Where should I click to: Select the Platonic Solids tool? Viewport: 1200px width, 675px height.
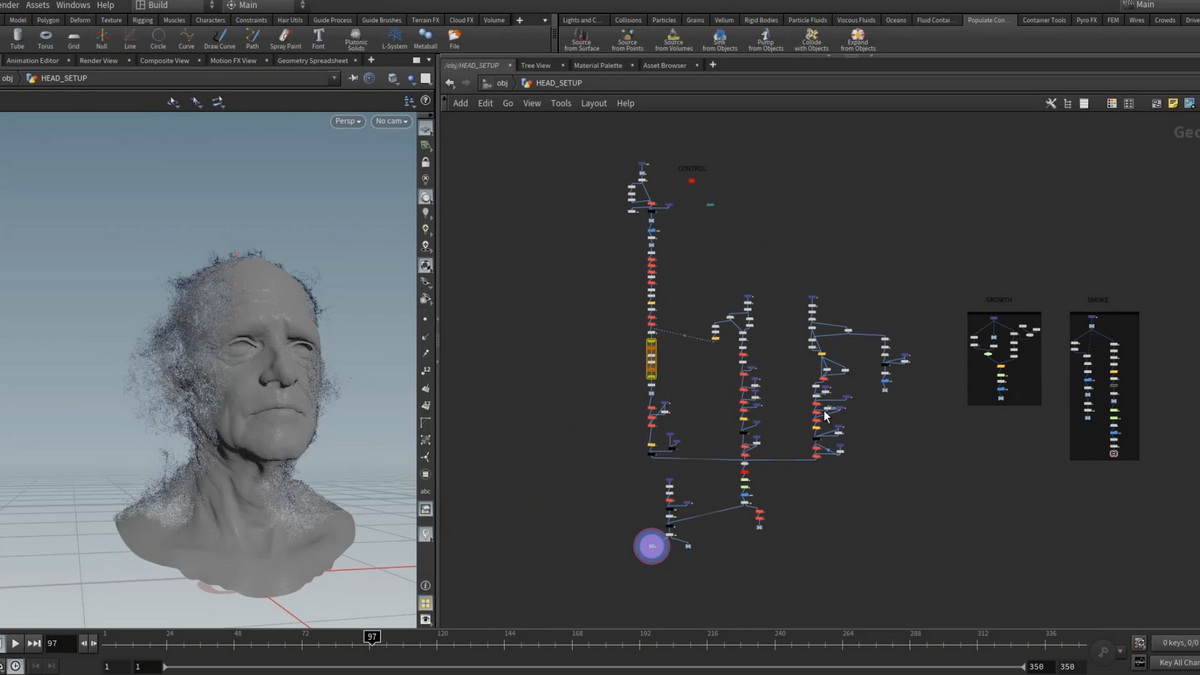[356, 40]
